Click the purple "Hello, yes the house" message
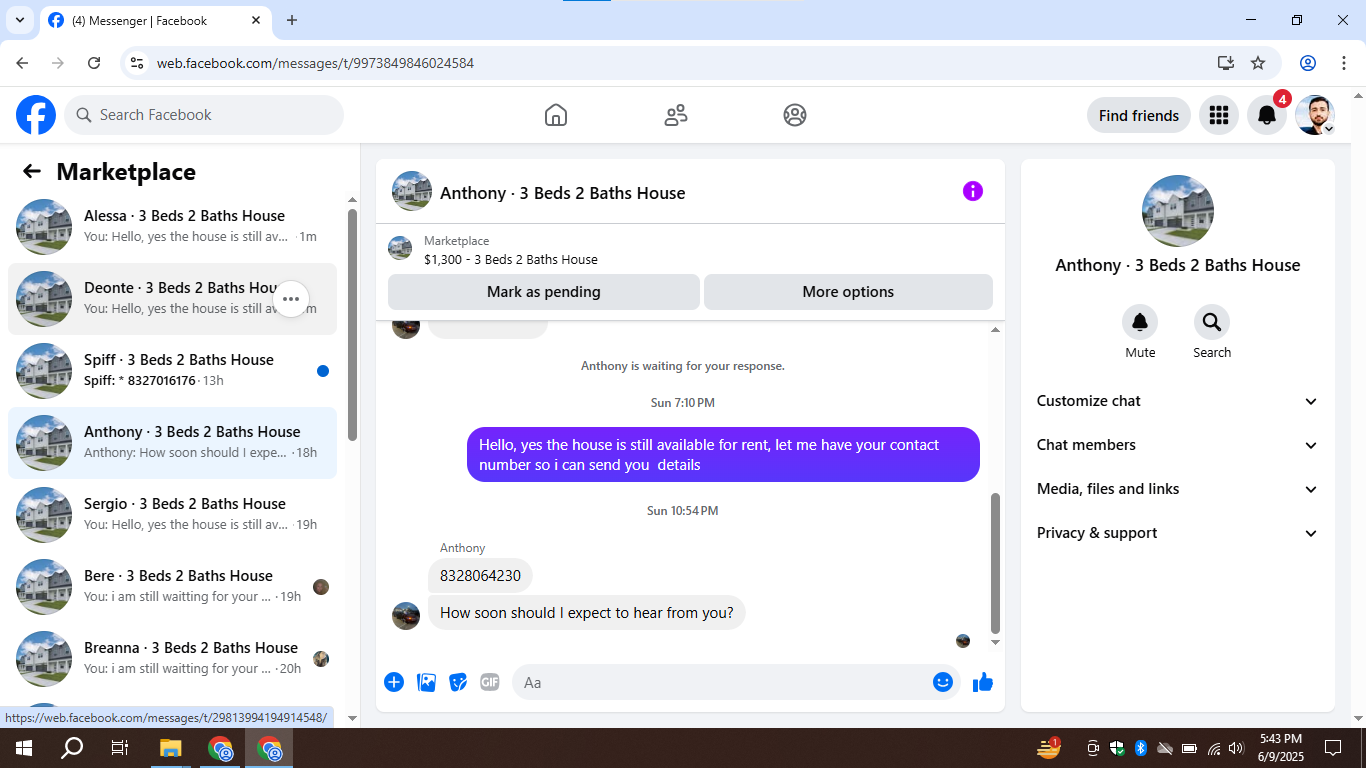 pos(723,455)
